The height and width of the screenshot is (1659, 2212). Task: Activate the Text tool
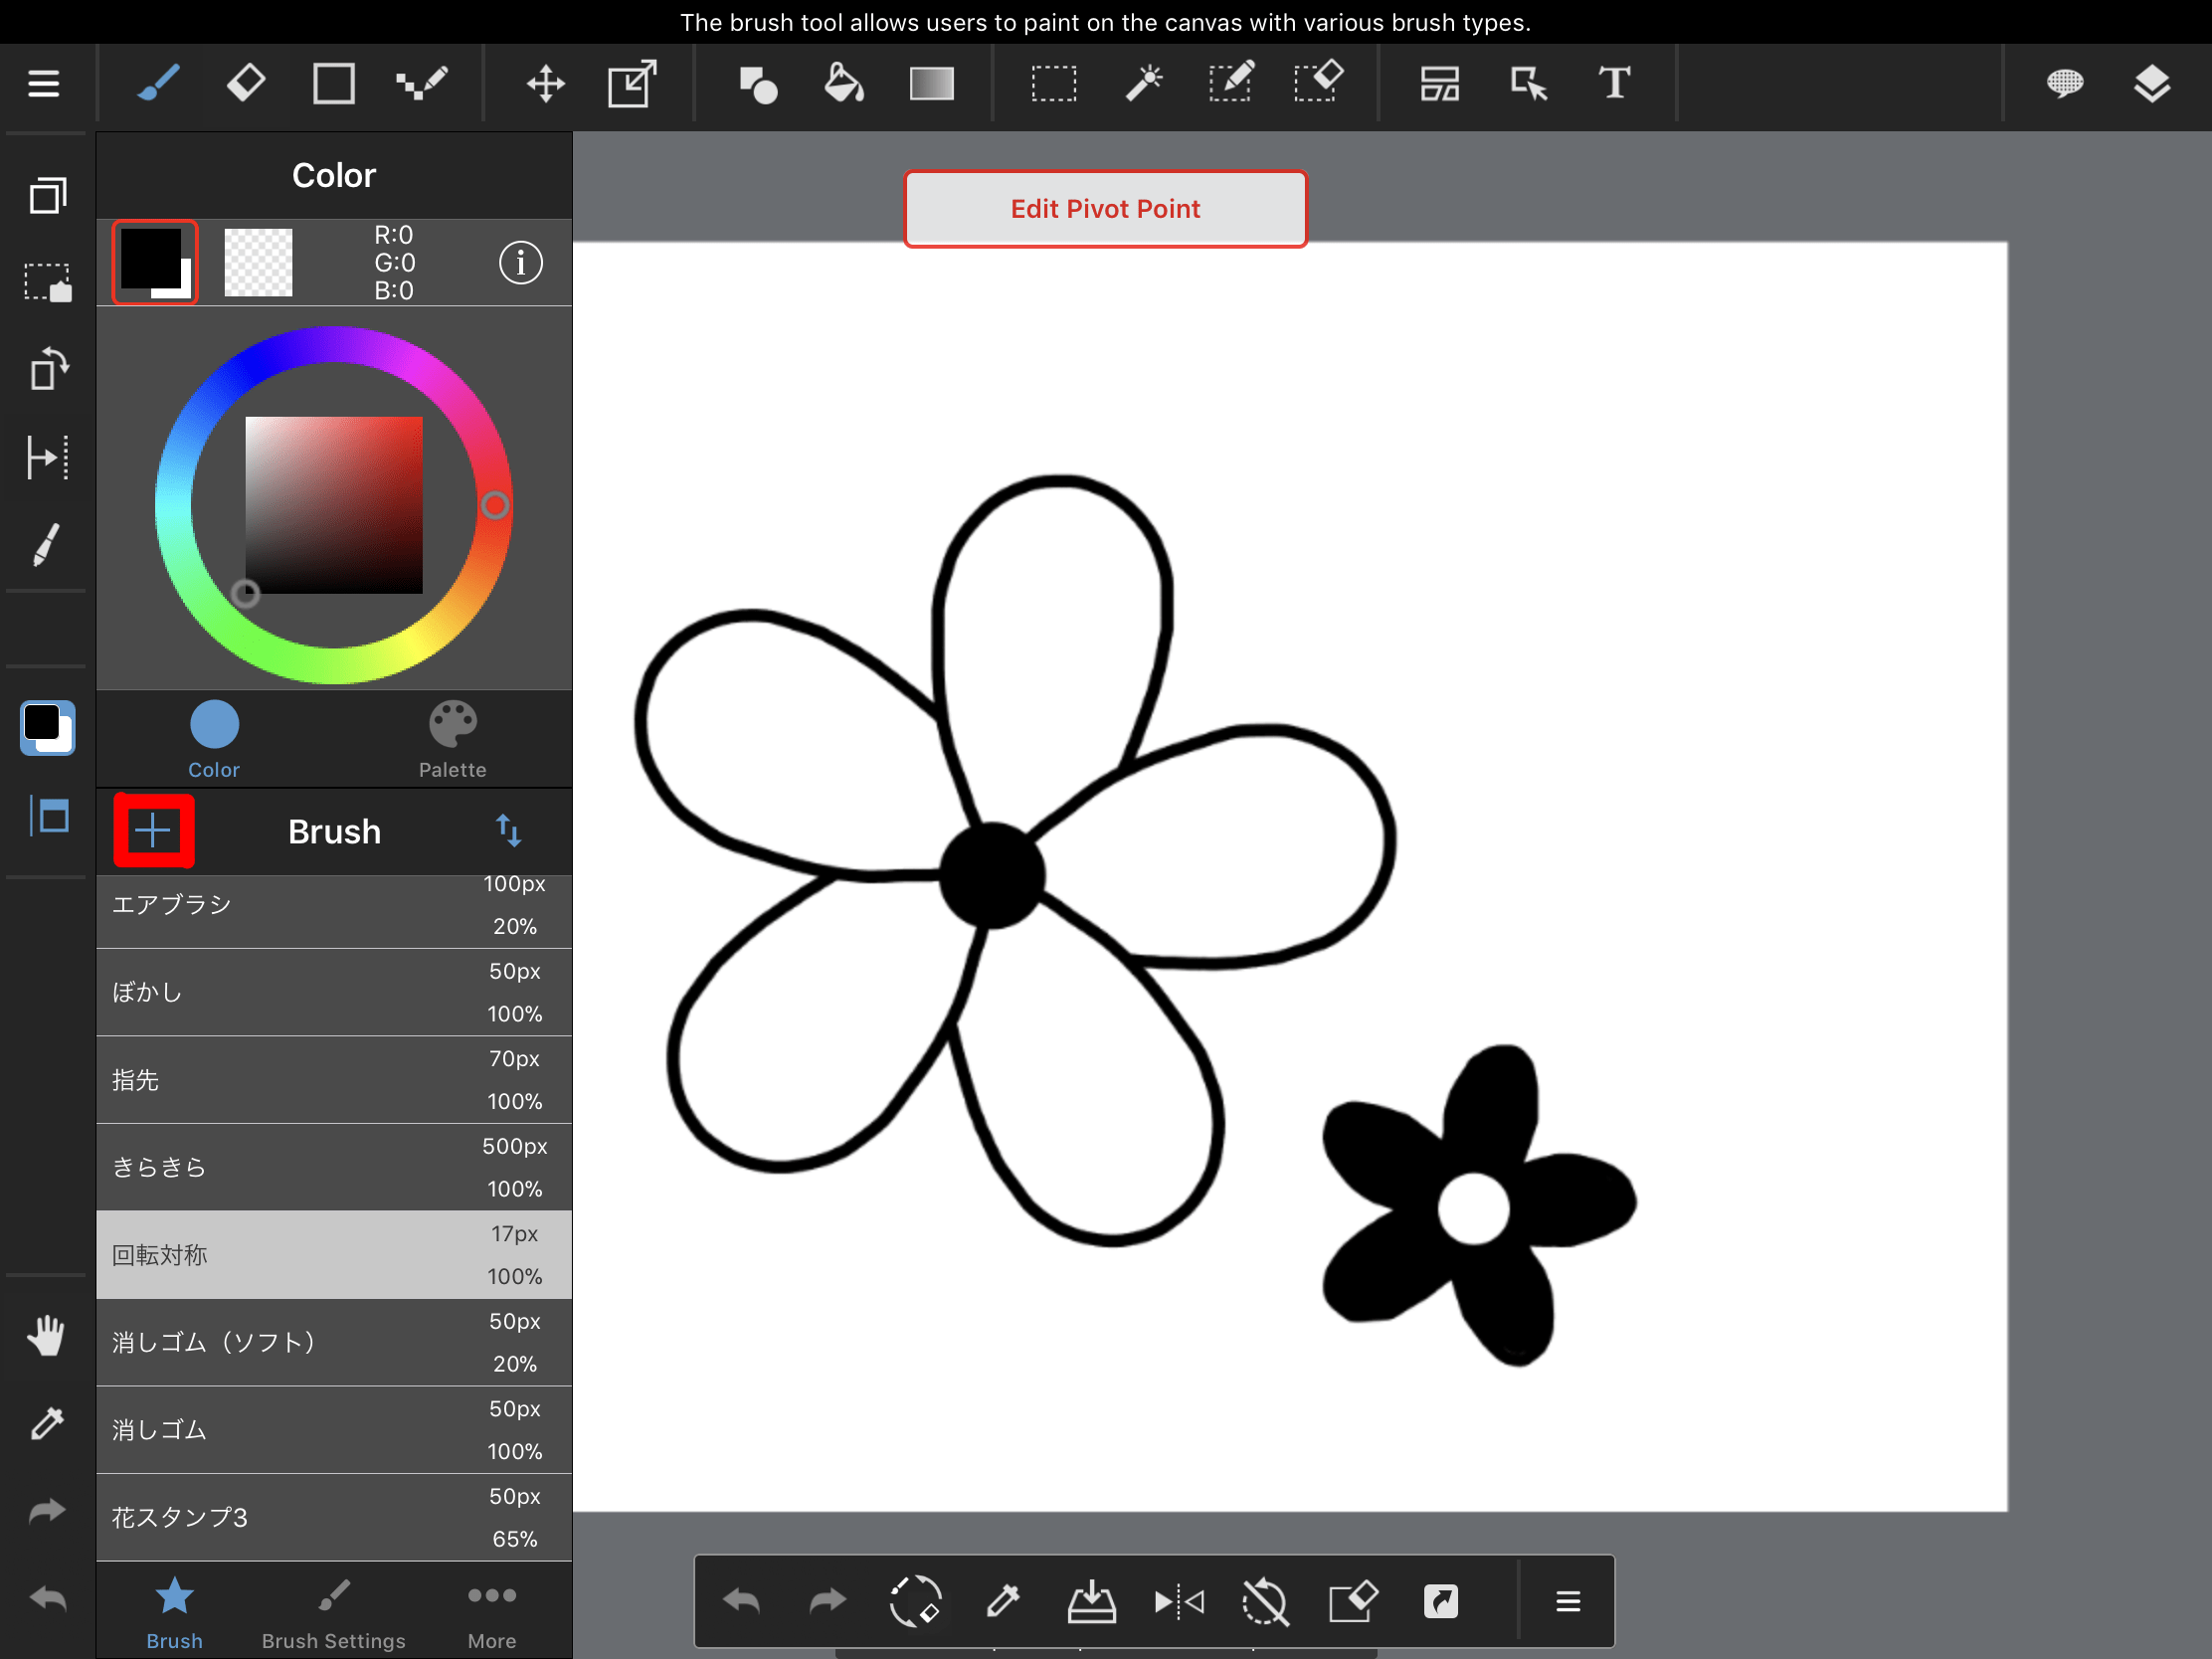click(x=1614, y=84)
